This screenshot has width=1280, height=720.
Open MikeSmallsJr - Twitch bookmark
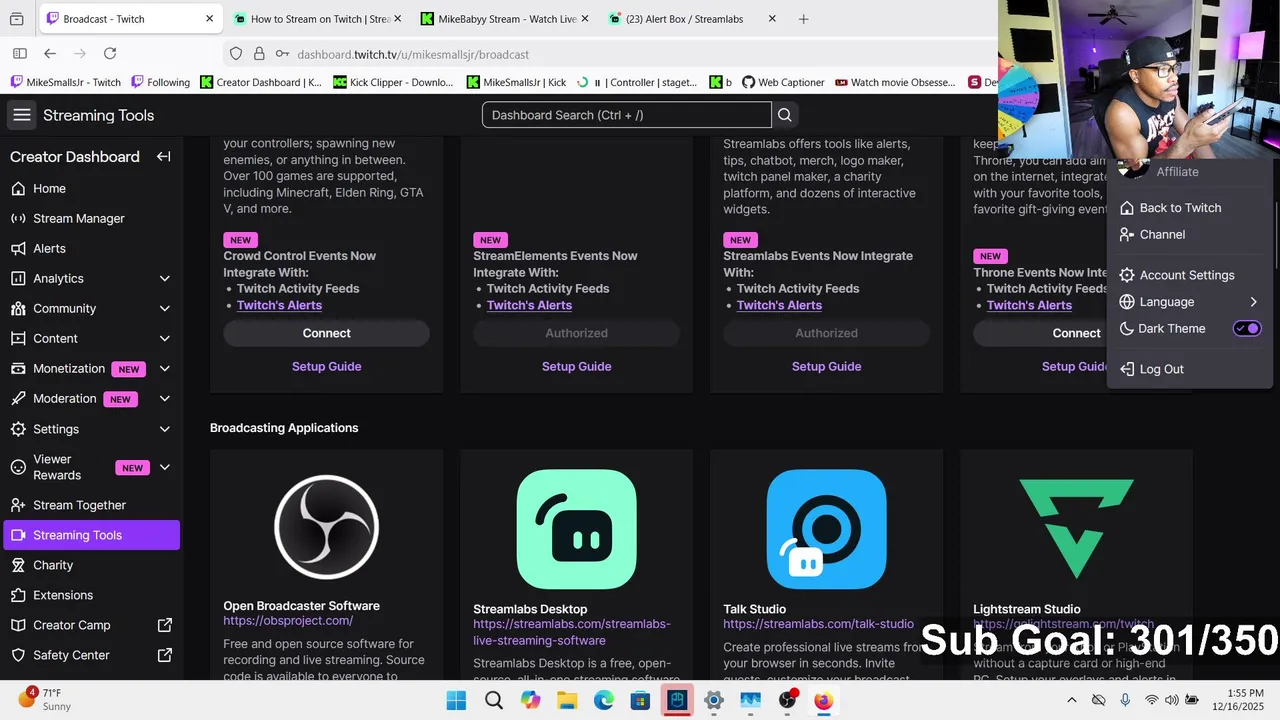(66, 83)
